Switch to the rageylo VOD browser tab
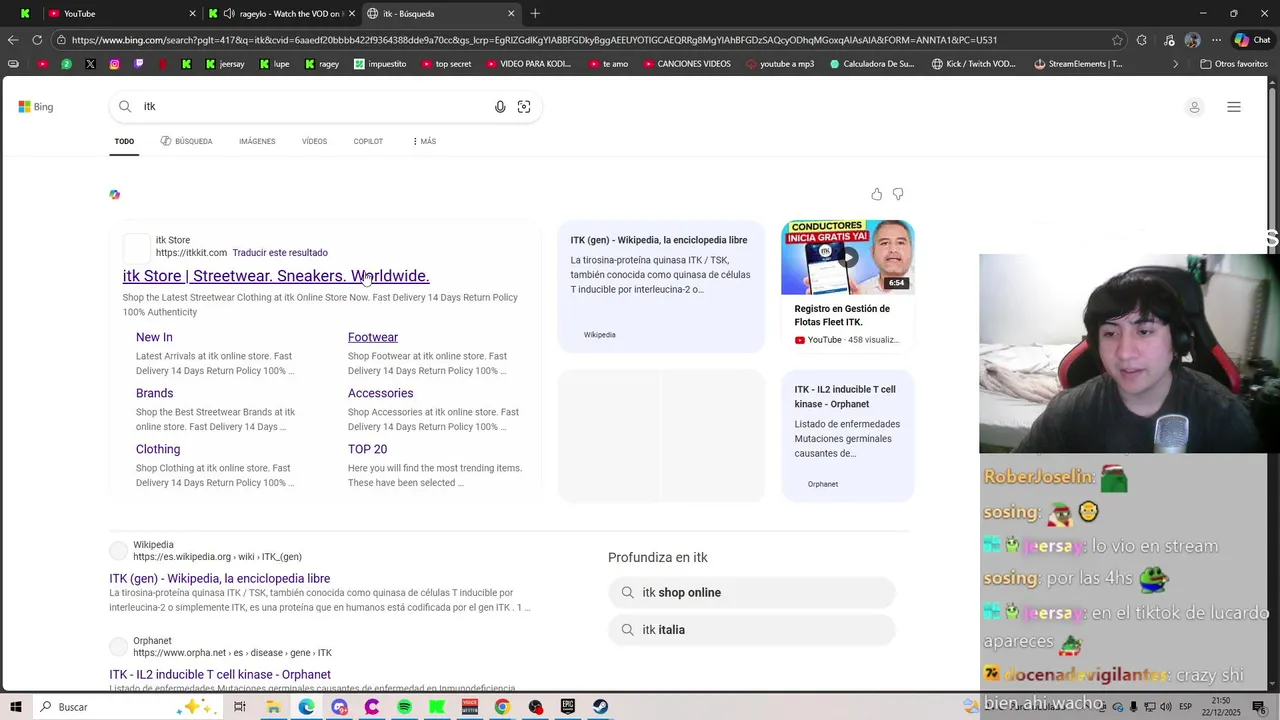Image resolution: width=1280 pixels, height=720 pixels. point(280,14)
